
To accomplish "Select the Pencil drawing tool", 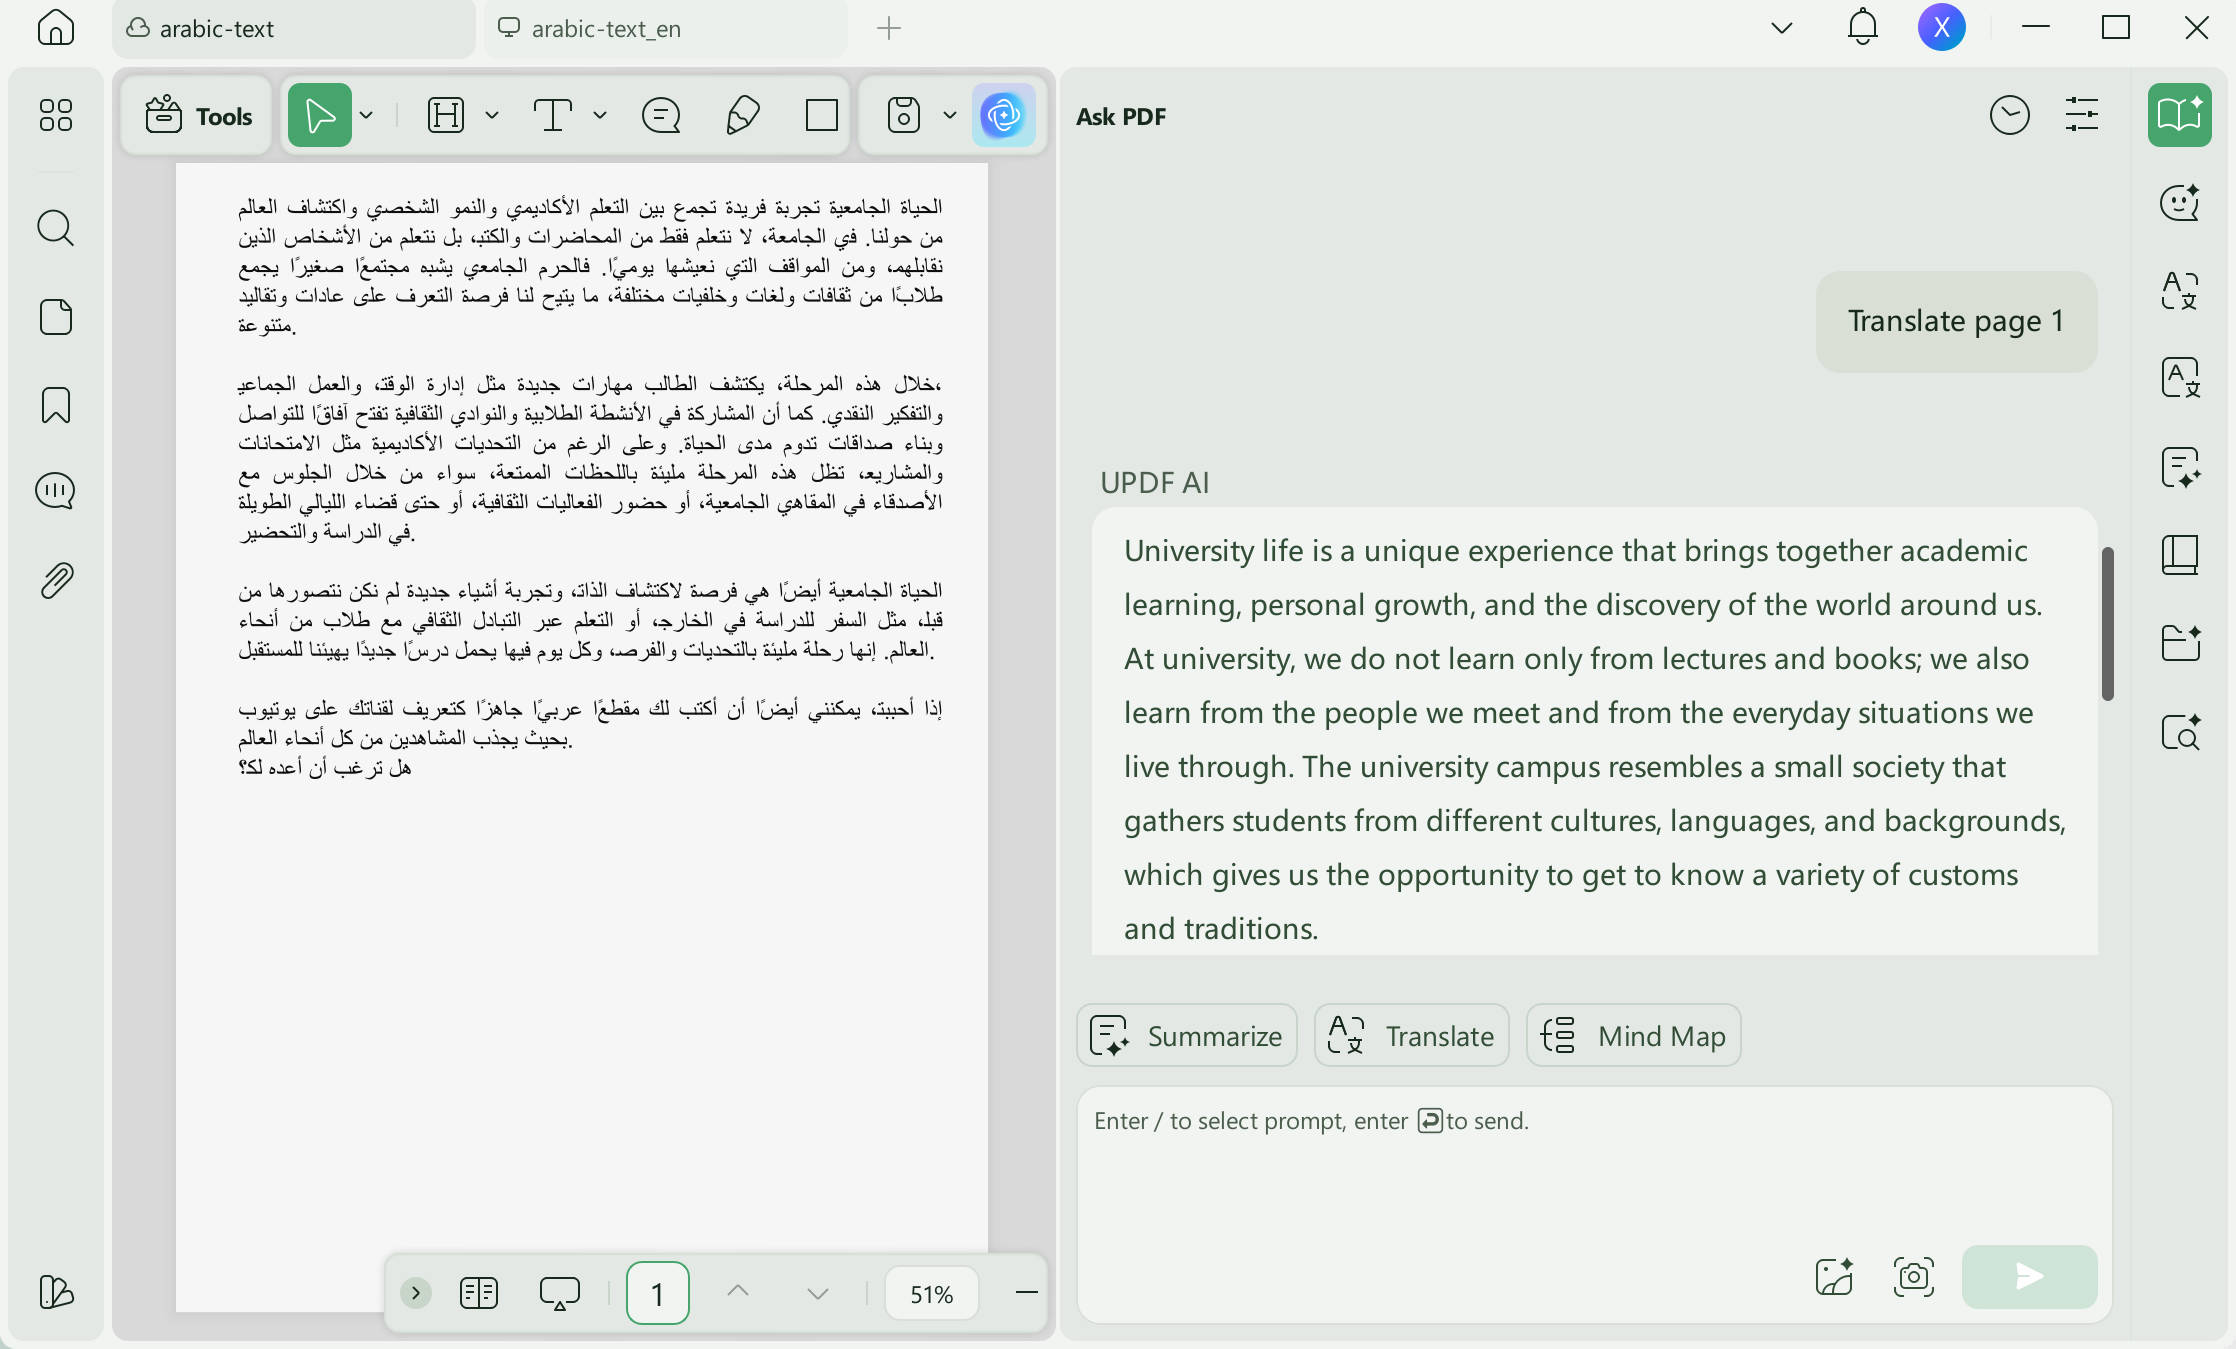I will pyautogui.click(x=742, y=115).
